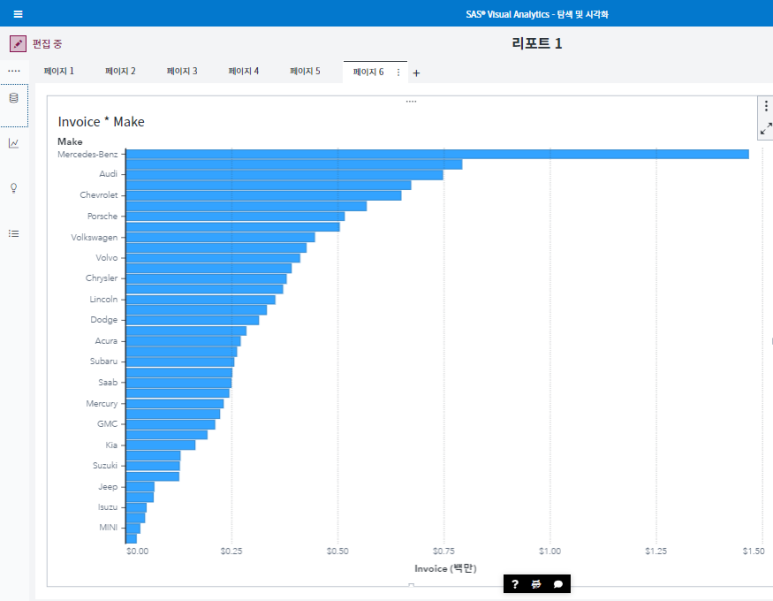The width and height of the screenshot is (773, 601).
Task: Switch to 페이지 4 tab
Action: [x=244, y=71]
